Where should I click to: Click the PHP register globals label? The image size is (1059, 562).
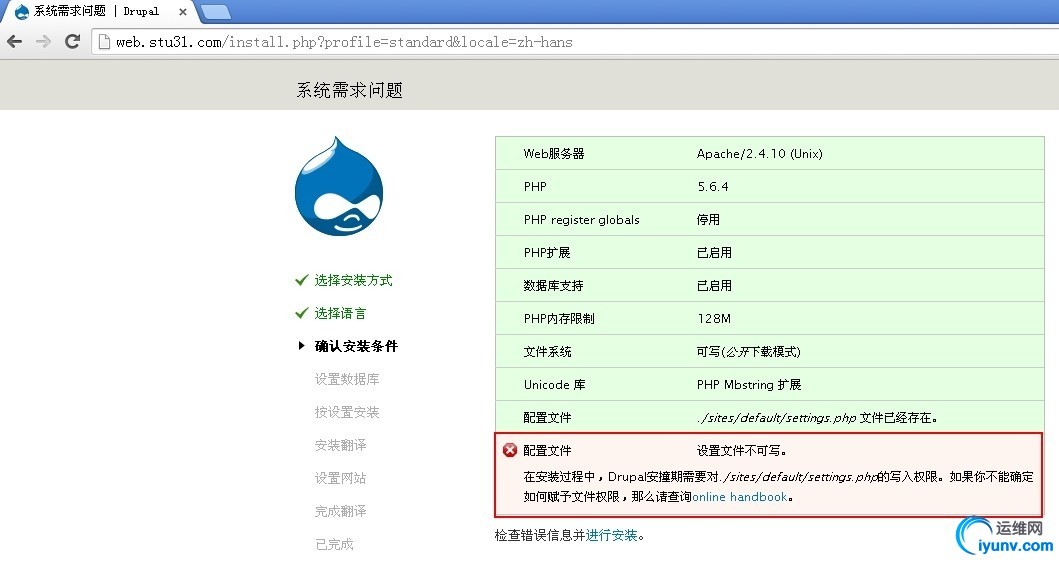[x=582, y=220]
